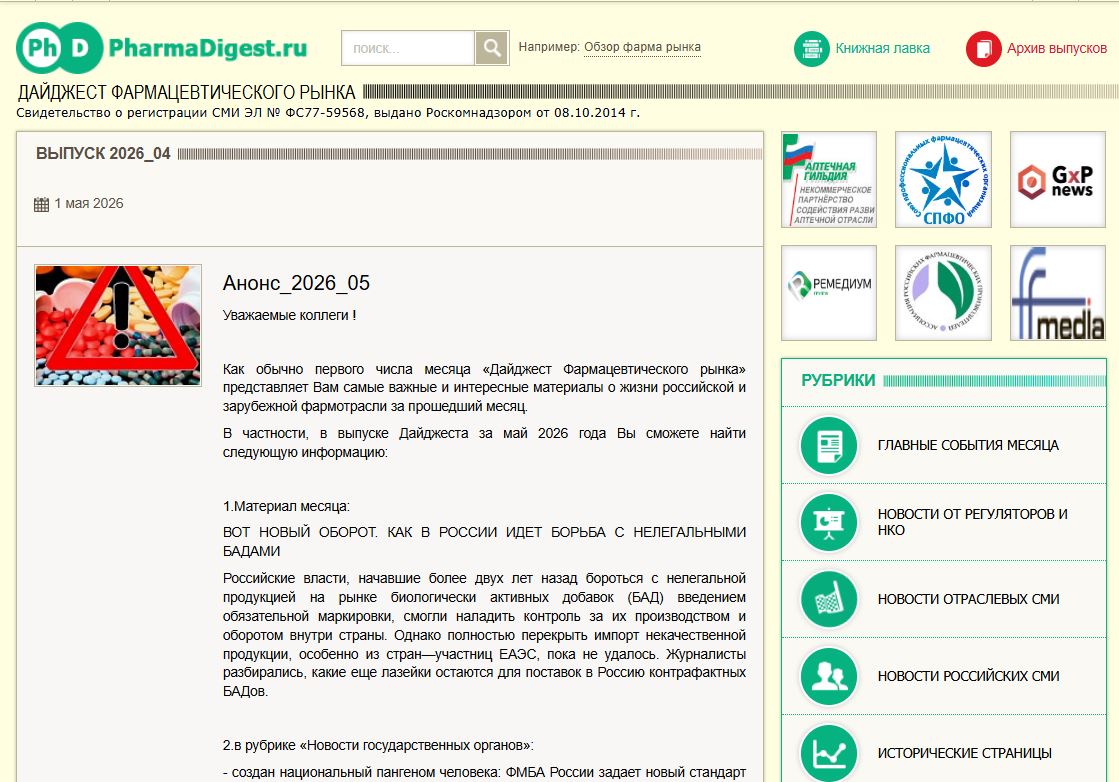Click the Новости отраслевых СМИ rubric icon
1119x782 pixels.
pyautogui.click(x=829, y=599)
